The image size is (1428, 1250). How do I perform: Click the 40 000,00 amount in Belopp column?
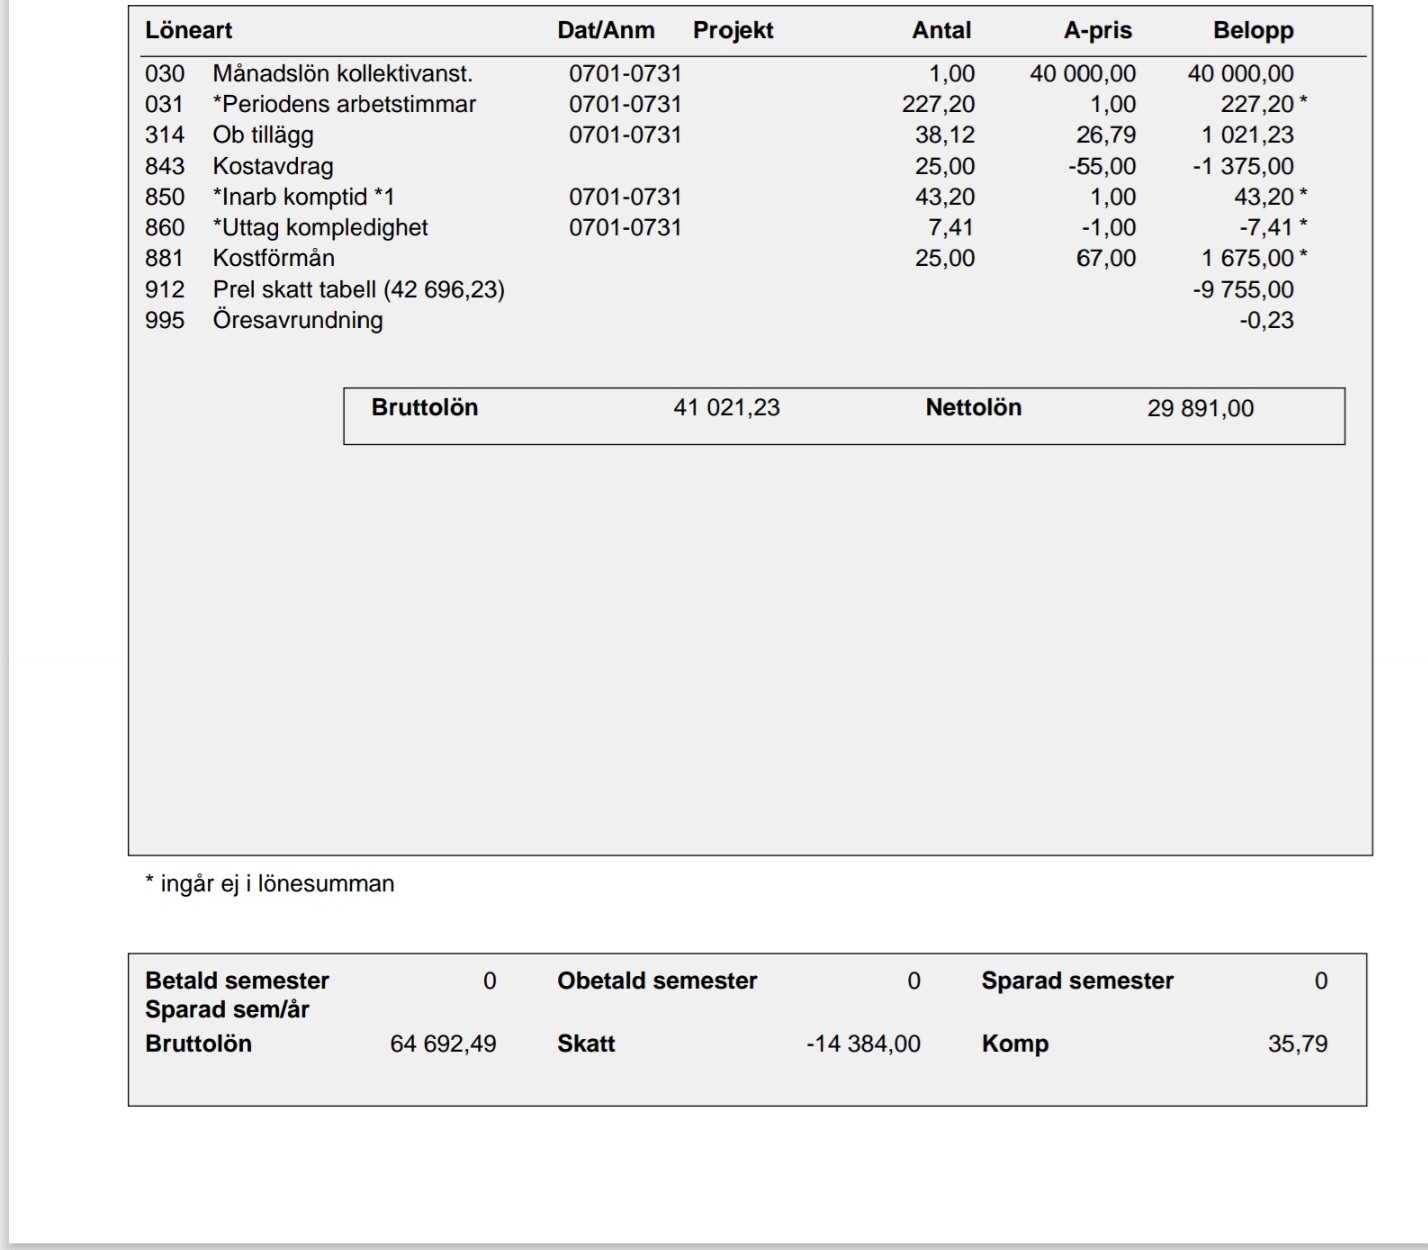[1240, 73]
